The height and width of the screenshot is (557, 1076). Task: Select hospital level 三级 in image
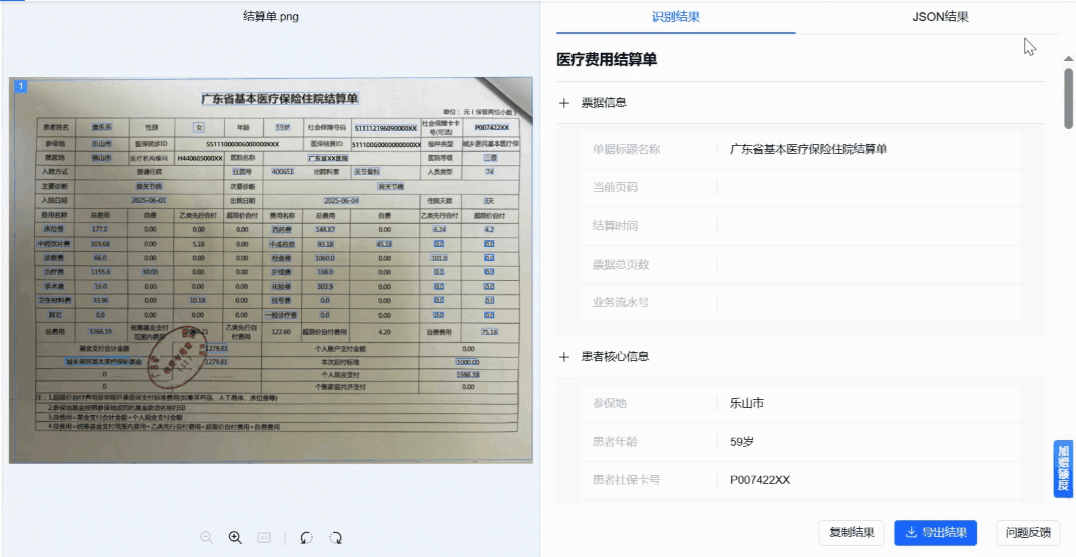[x=489, y=158]
